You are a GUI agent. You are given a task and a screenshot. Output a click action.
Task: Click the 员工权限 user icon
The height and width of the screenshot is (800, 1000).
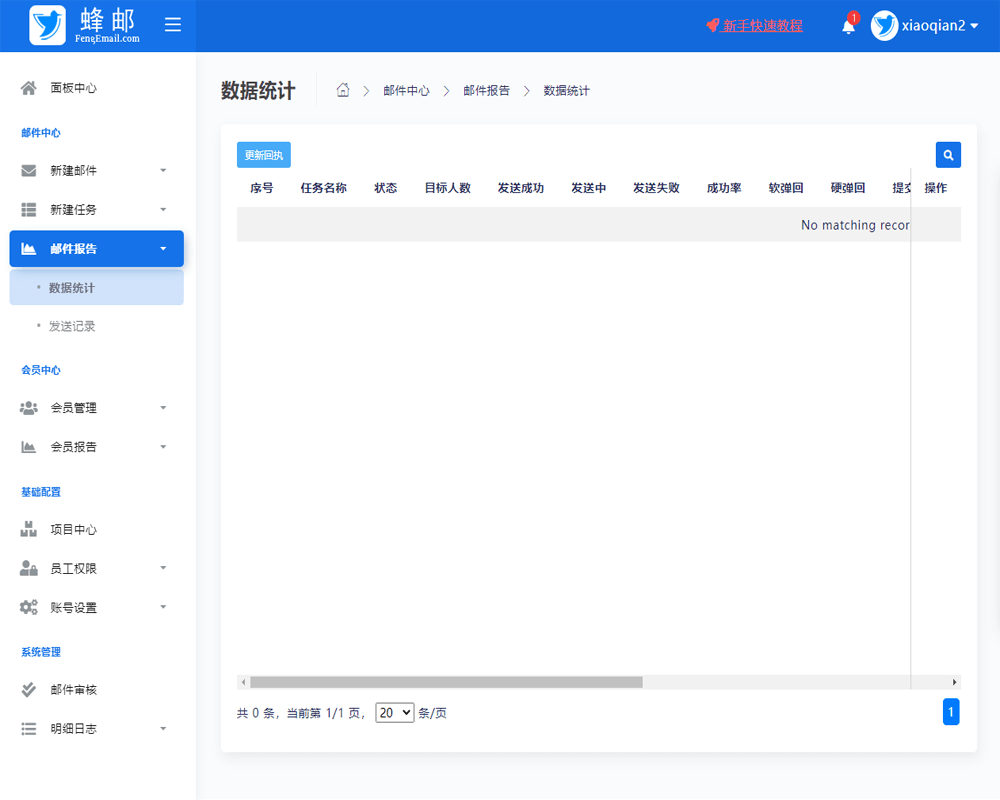click(30, 568)
